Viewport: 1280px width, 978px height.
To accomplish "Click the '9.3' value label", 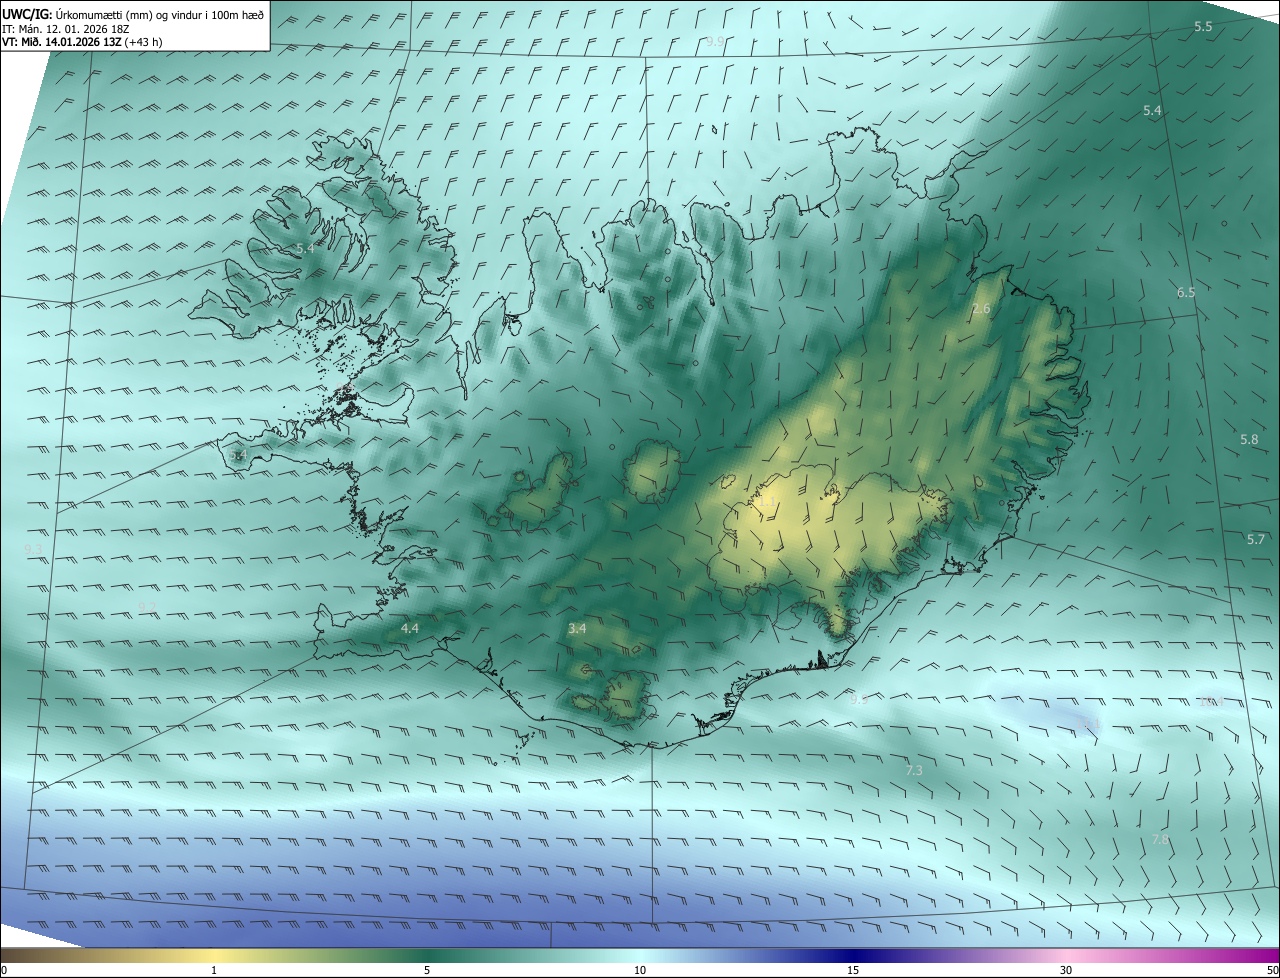I will click(33, 549).
